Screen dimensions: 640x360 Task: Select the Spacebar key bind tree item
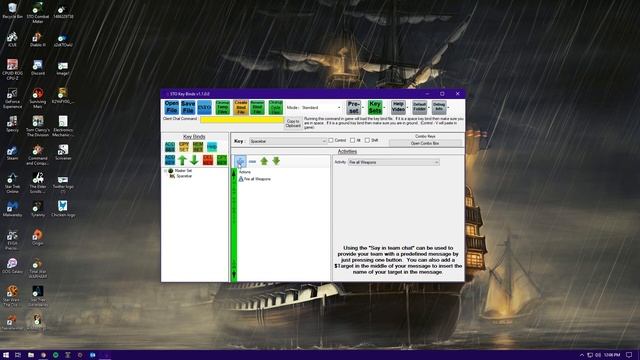point(184,176)
